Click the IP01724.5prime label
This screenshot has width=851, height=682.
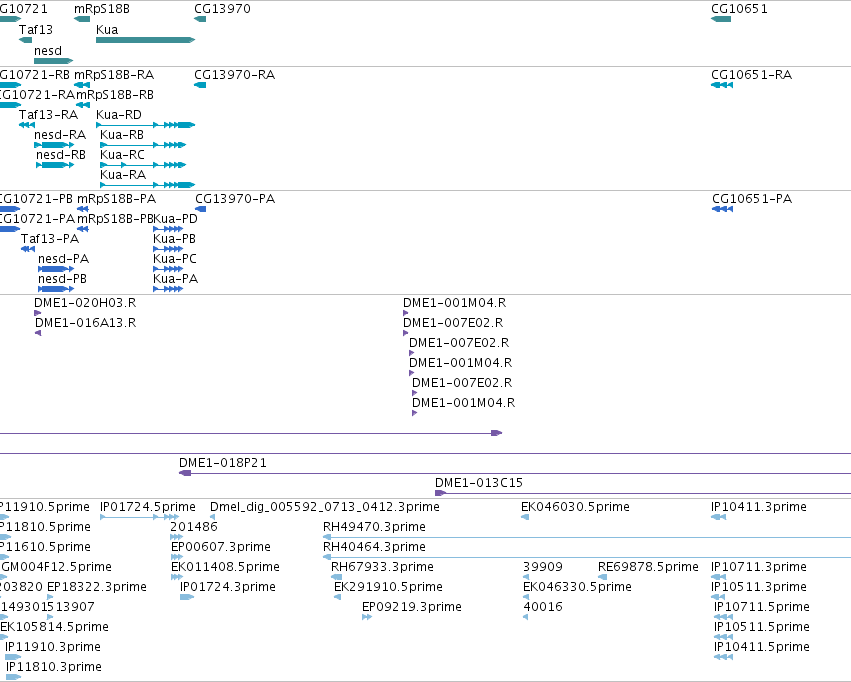click(x=148, y=507)
